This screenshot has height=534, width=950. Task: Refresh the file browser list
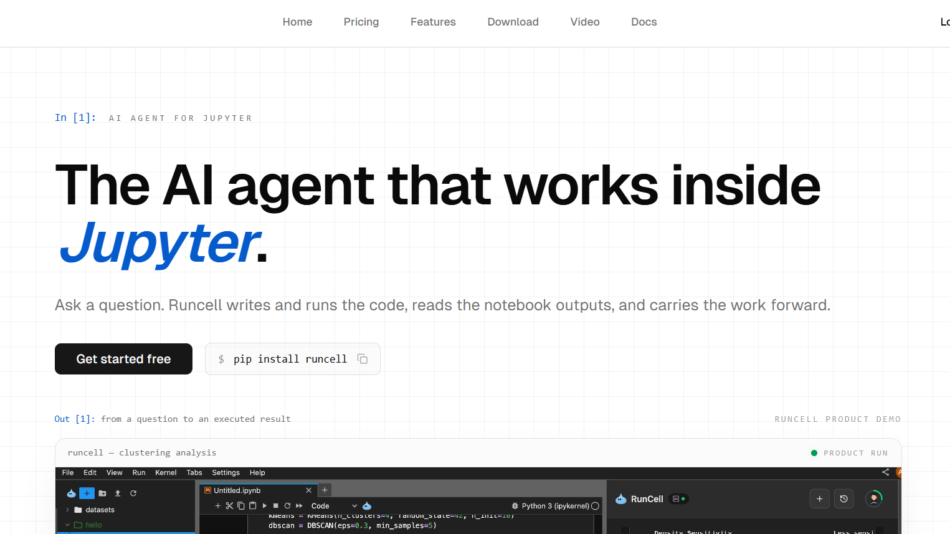point(133,493)
